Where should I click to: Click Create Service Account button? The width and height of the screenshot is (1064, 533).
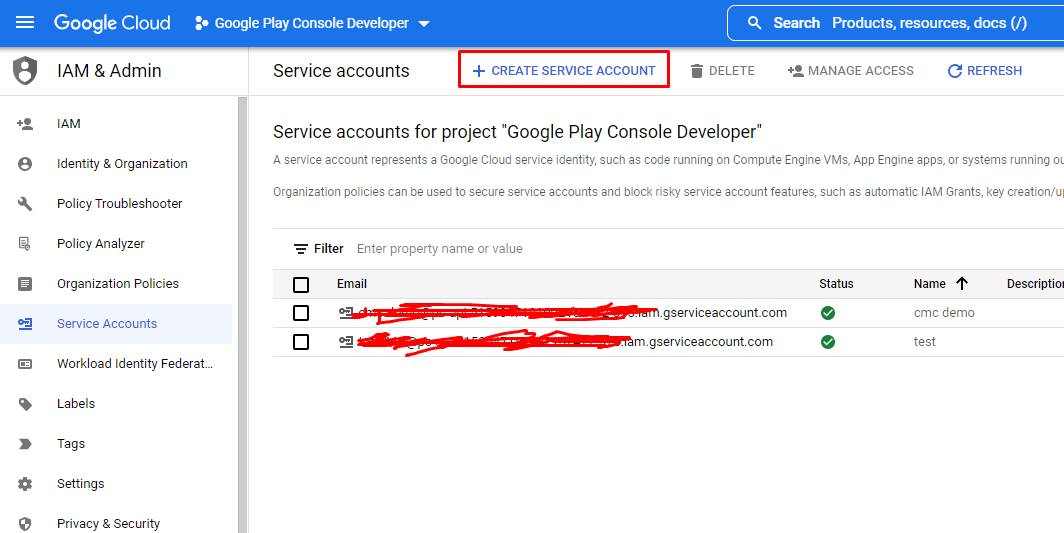564,71
